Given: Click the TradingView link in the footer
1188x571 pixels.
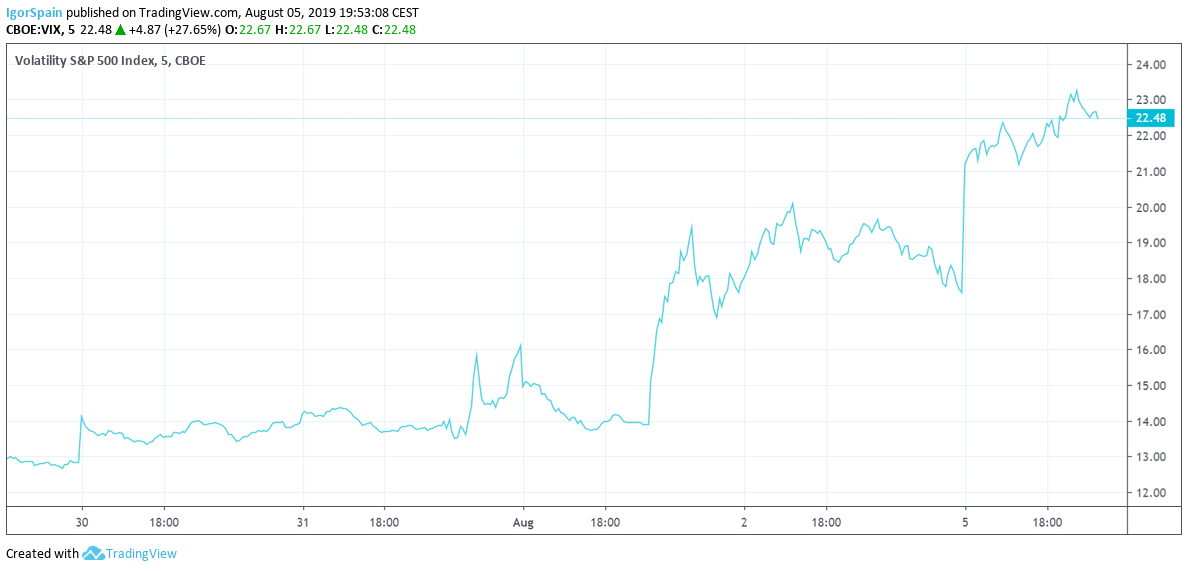Looking at the screenshot, I should 140,553.
